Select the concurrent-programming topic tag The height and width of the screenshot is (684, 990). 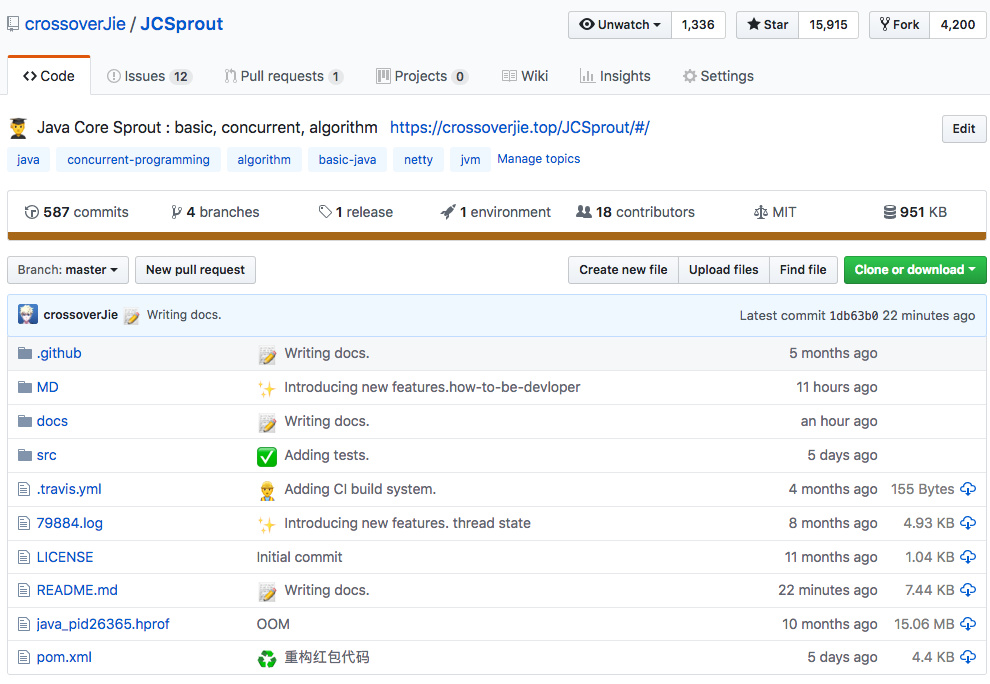click(138, 160)
